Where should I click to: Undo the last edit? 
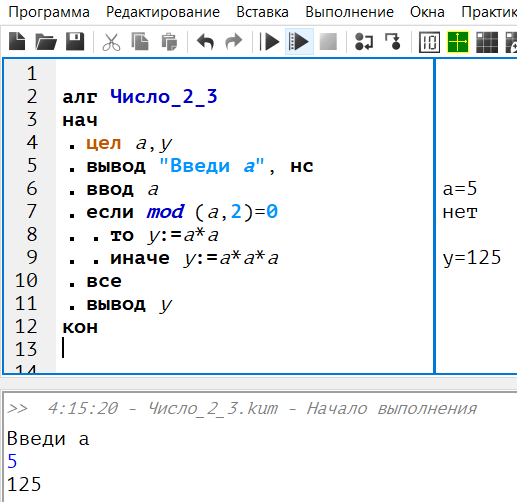(205, 42)
